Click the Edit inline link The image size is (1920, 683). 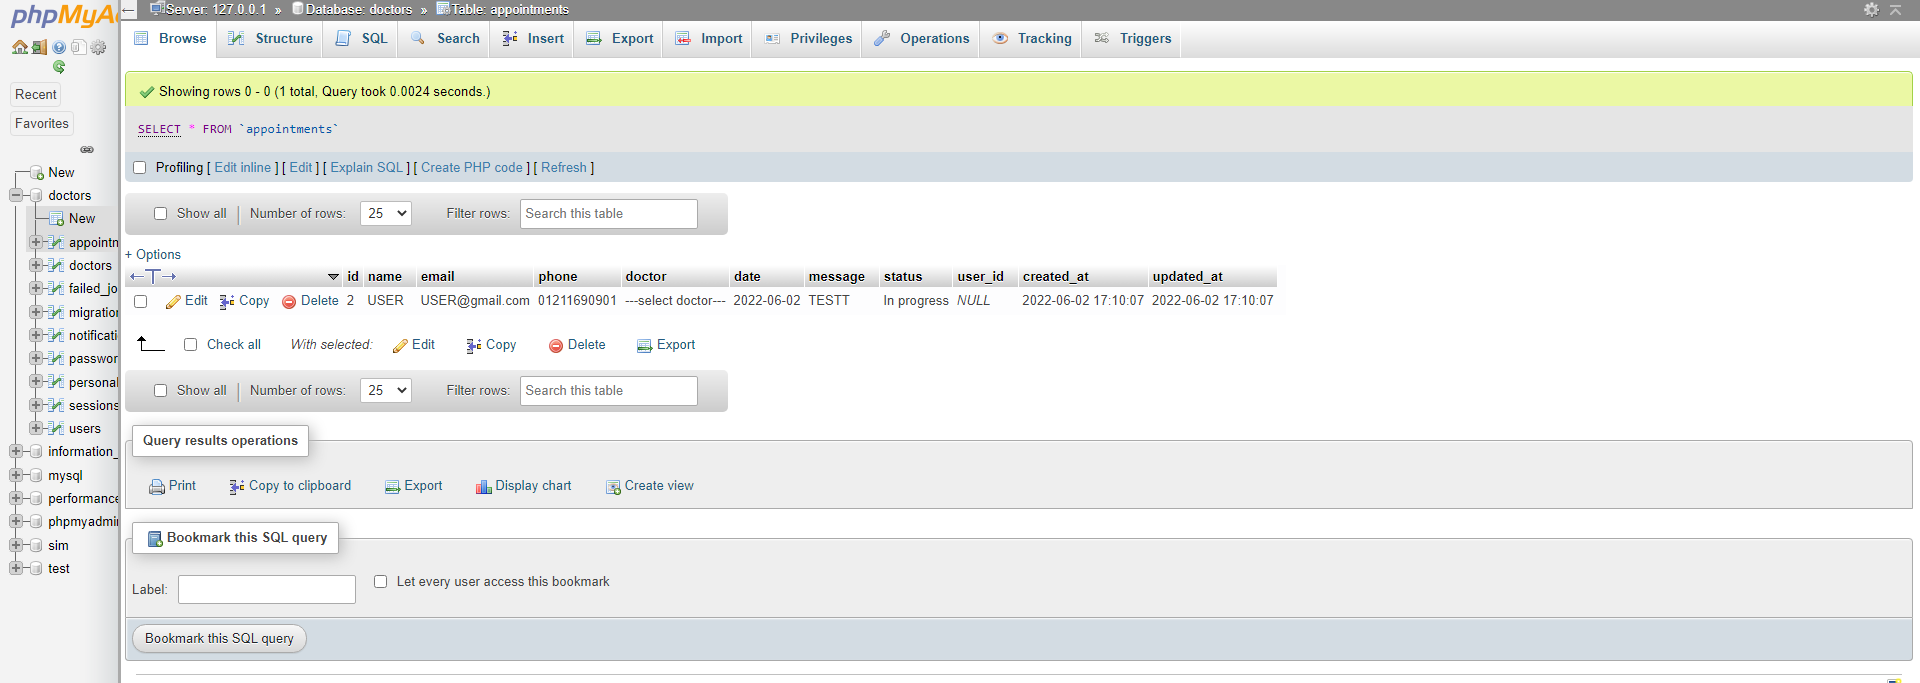pyautogui.click(x=243, y=168)
